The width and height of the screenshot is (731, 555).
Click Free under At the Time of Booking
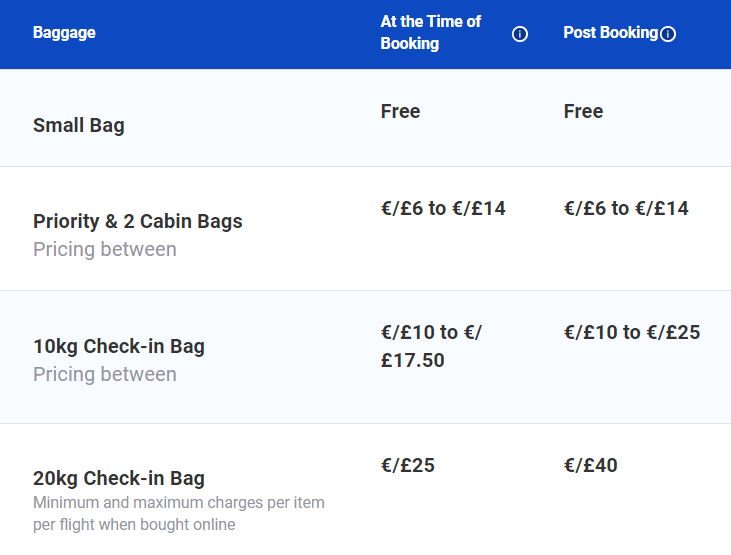tap(400, 111)
